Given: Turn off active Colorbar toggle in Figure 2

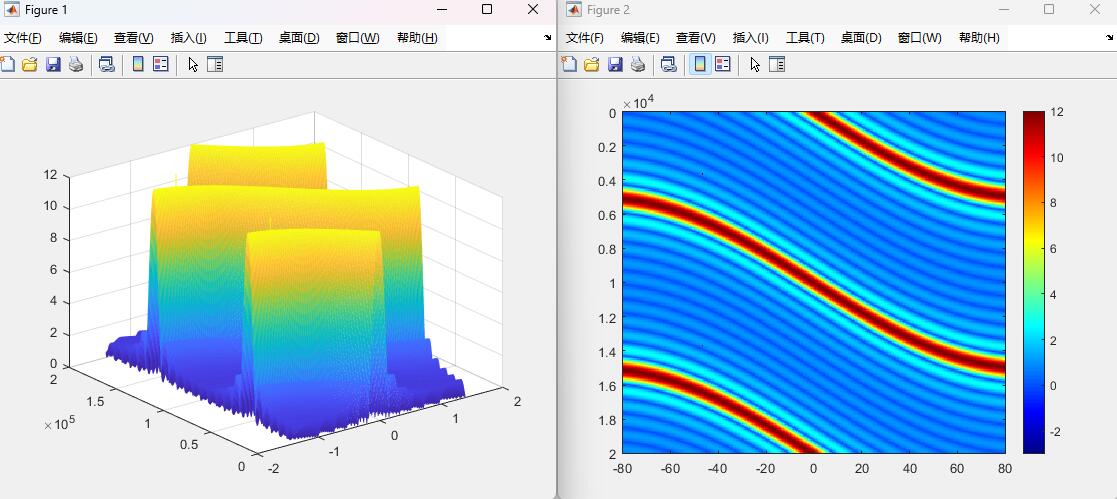Looking at the screenshot, I should (700, 65).
